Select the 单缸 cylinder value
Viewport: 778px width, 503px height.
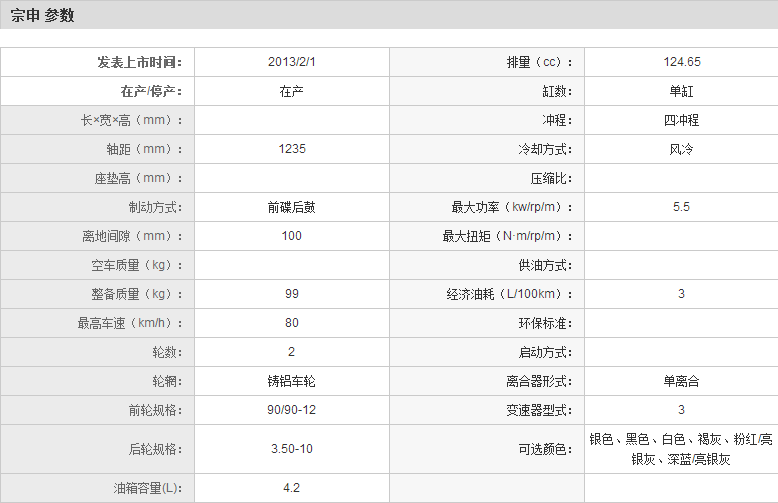tap(681, 91)
